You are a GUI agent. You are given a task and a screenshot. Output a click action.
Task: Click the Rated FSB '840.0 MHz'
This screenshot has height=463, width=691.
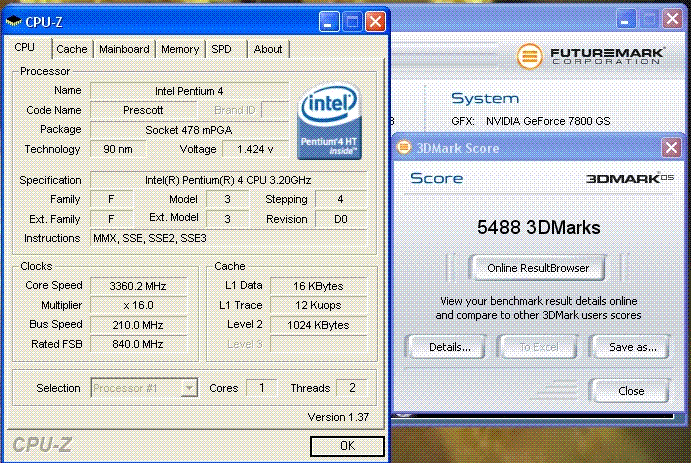tap(138, 344)
